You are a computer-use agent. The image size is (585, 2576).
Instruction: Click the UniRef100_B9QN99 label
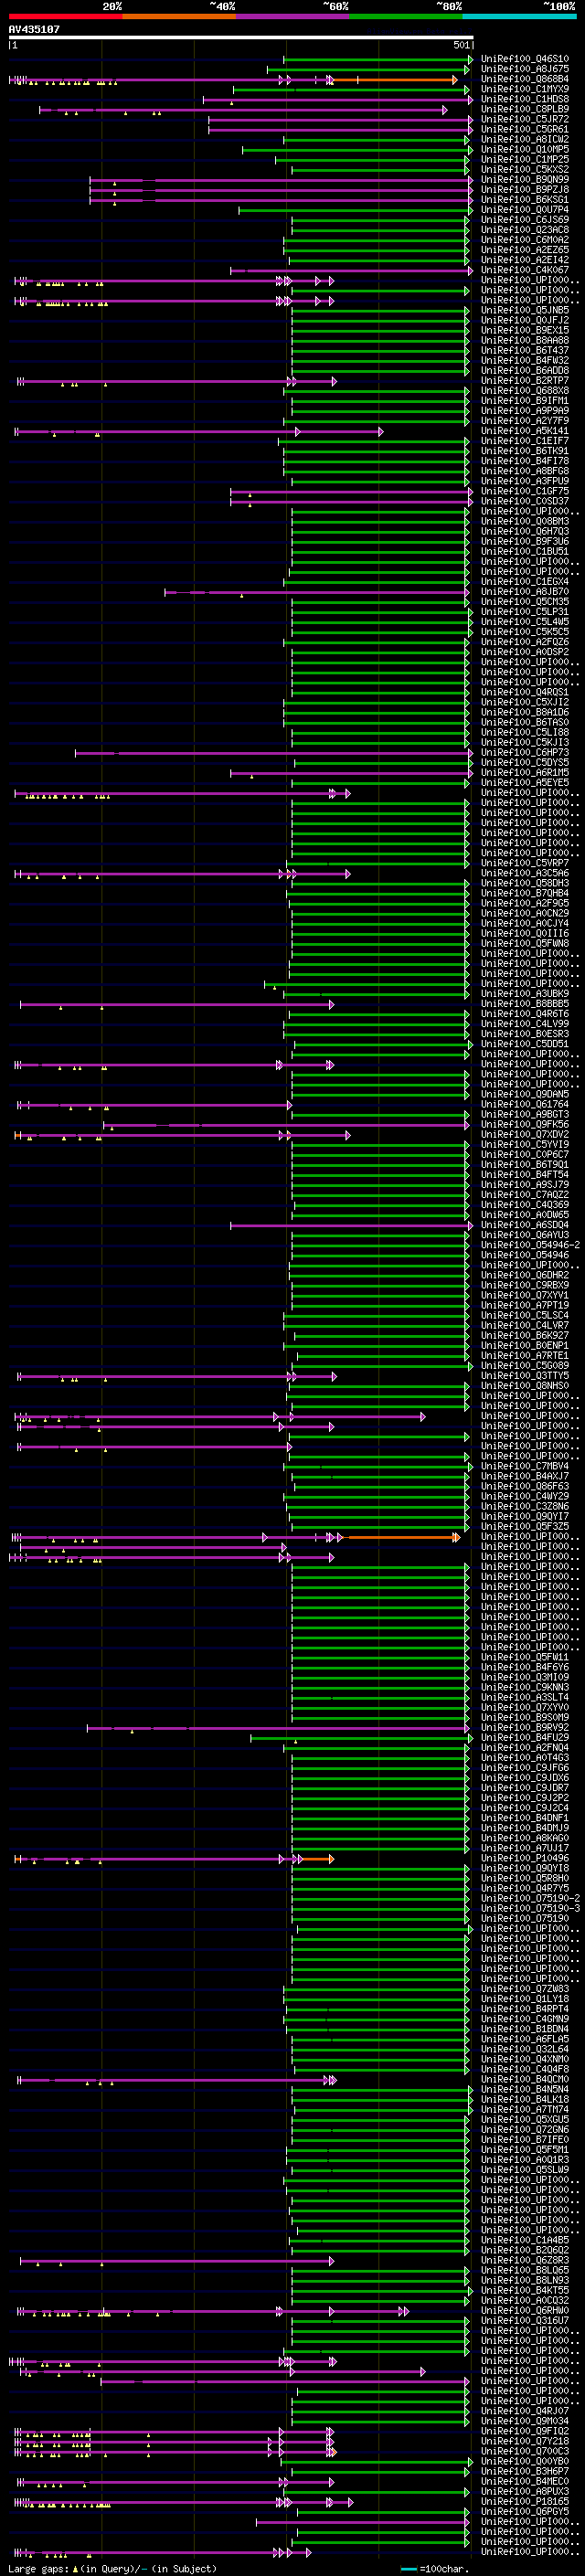click(x=525, y=179)
